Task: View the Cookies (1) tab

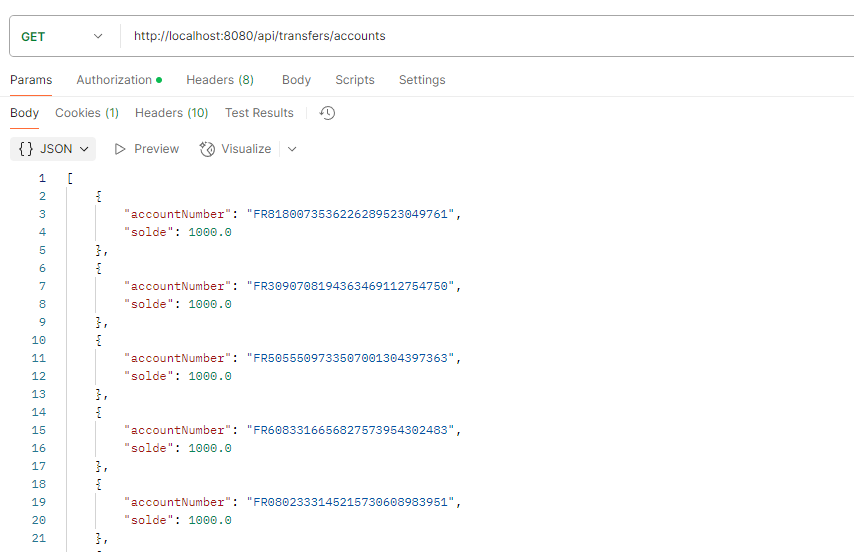Action: click(x=87, y=113)
